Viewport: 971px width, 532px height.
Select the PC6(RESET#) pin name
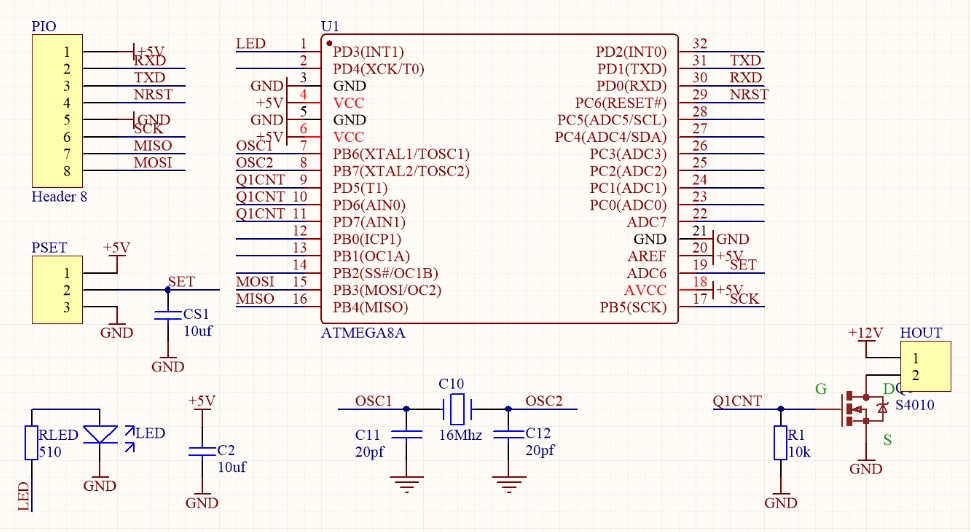point(621,103)
